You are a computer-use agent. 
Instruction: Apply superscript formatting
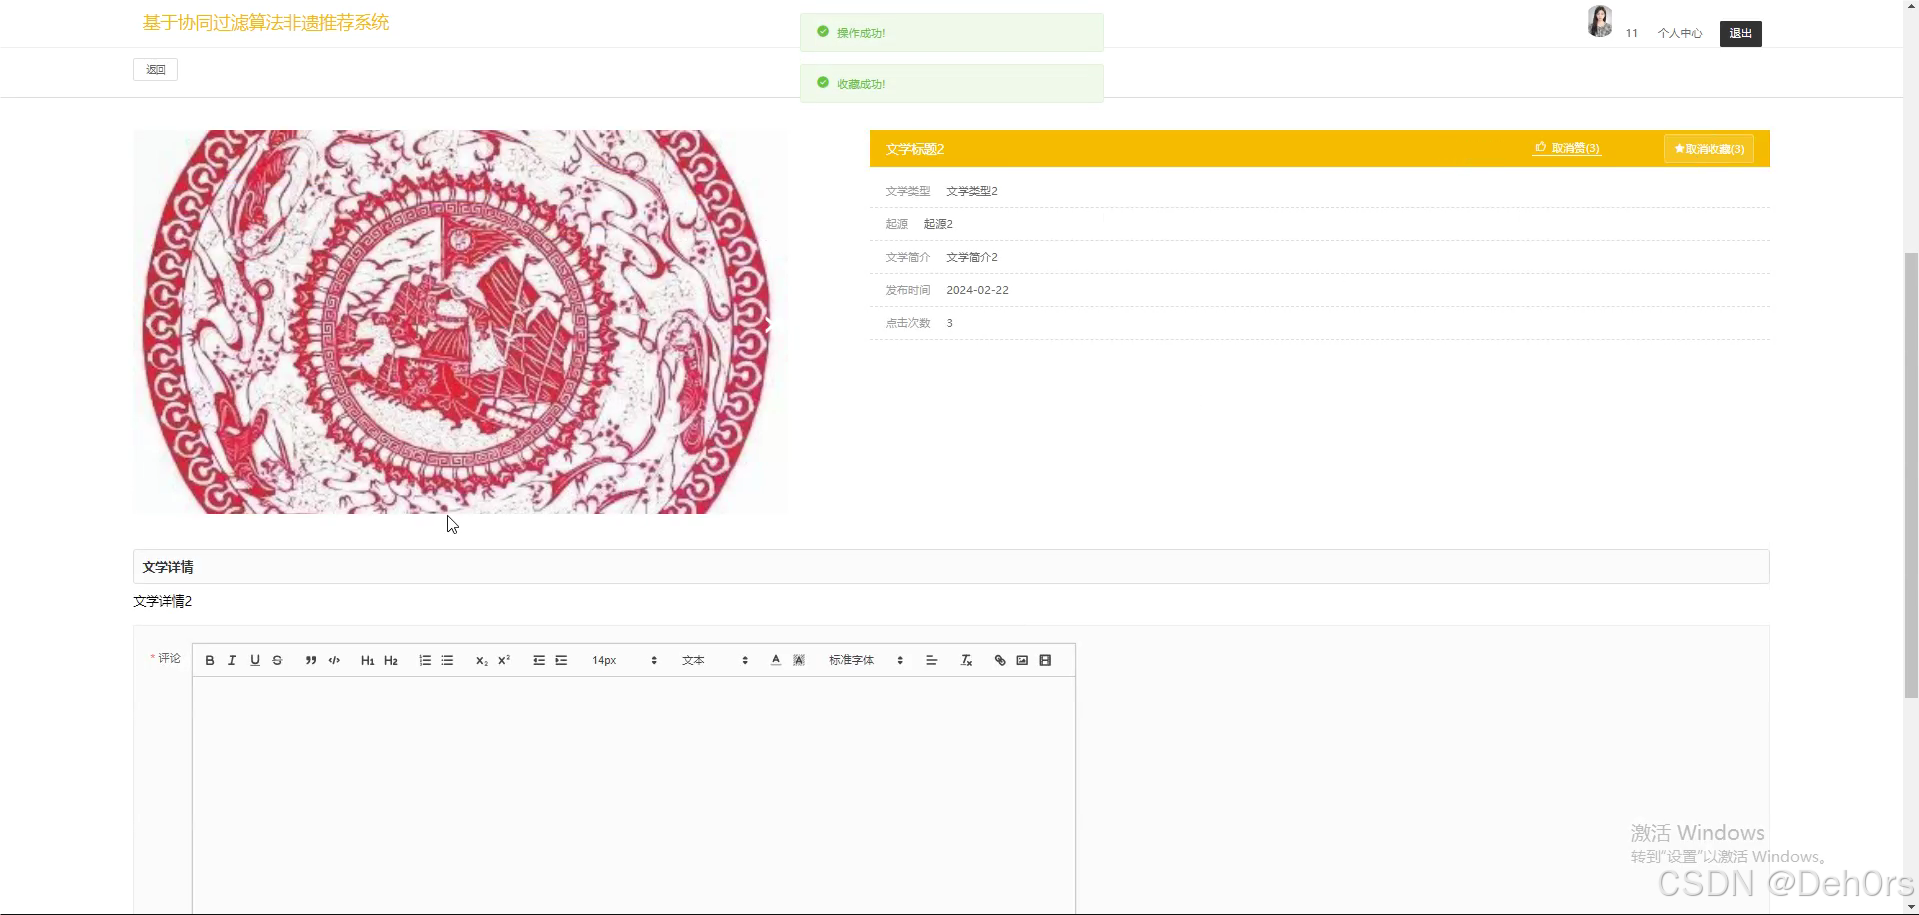click(x=504, y=660)
